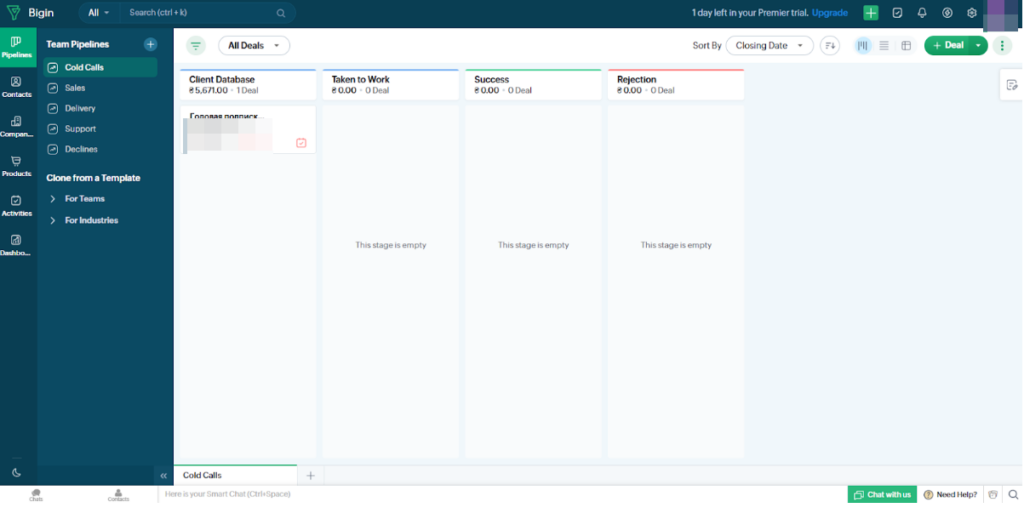Screen dimensions: 1024x525
Task: Click the global search field
Action: tap(200, 13)
